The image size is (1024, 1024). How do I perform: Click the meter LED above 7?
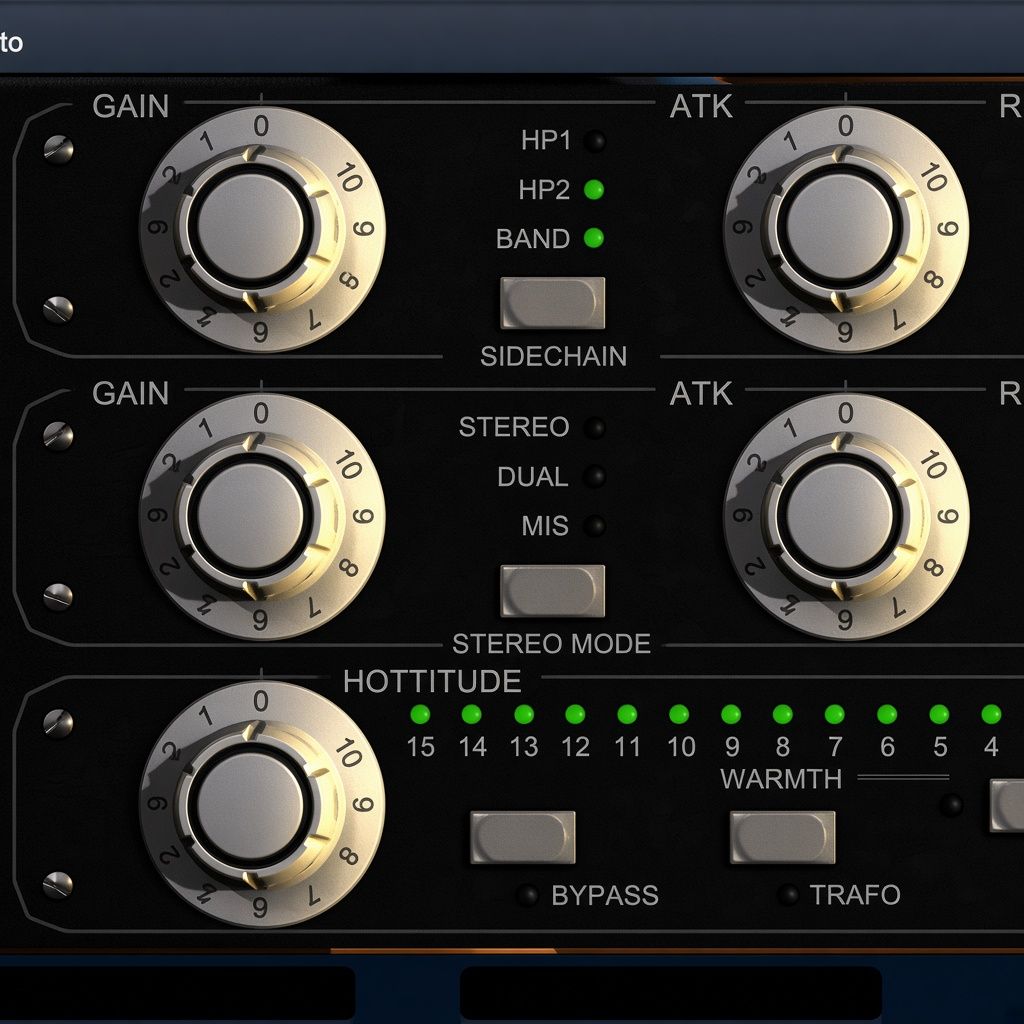tap(835, 714)
